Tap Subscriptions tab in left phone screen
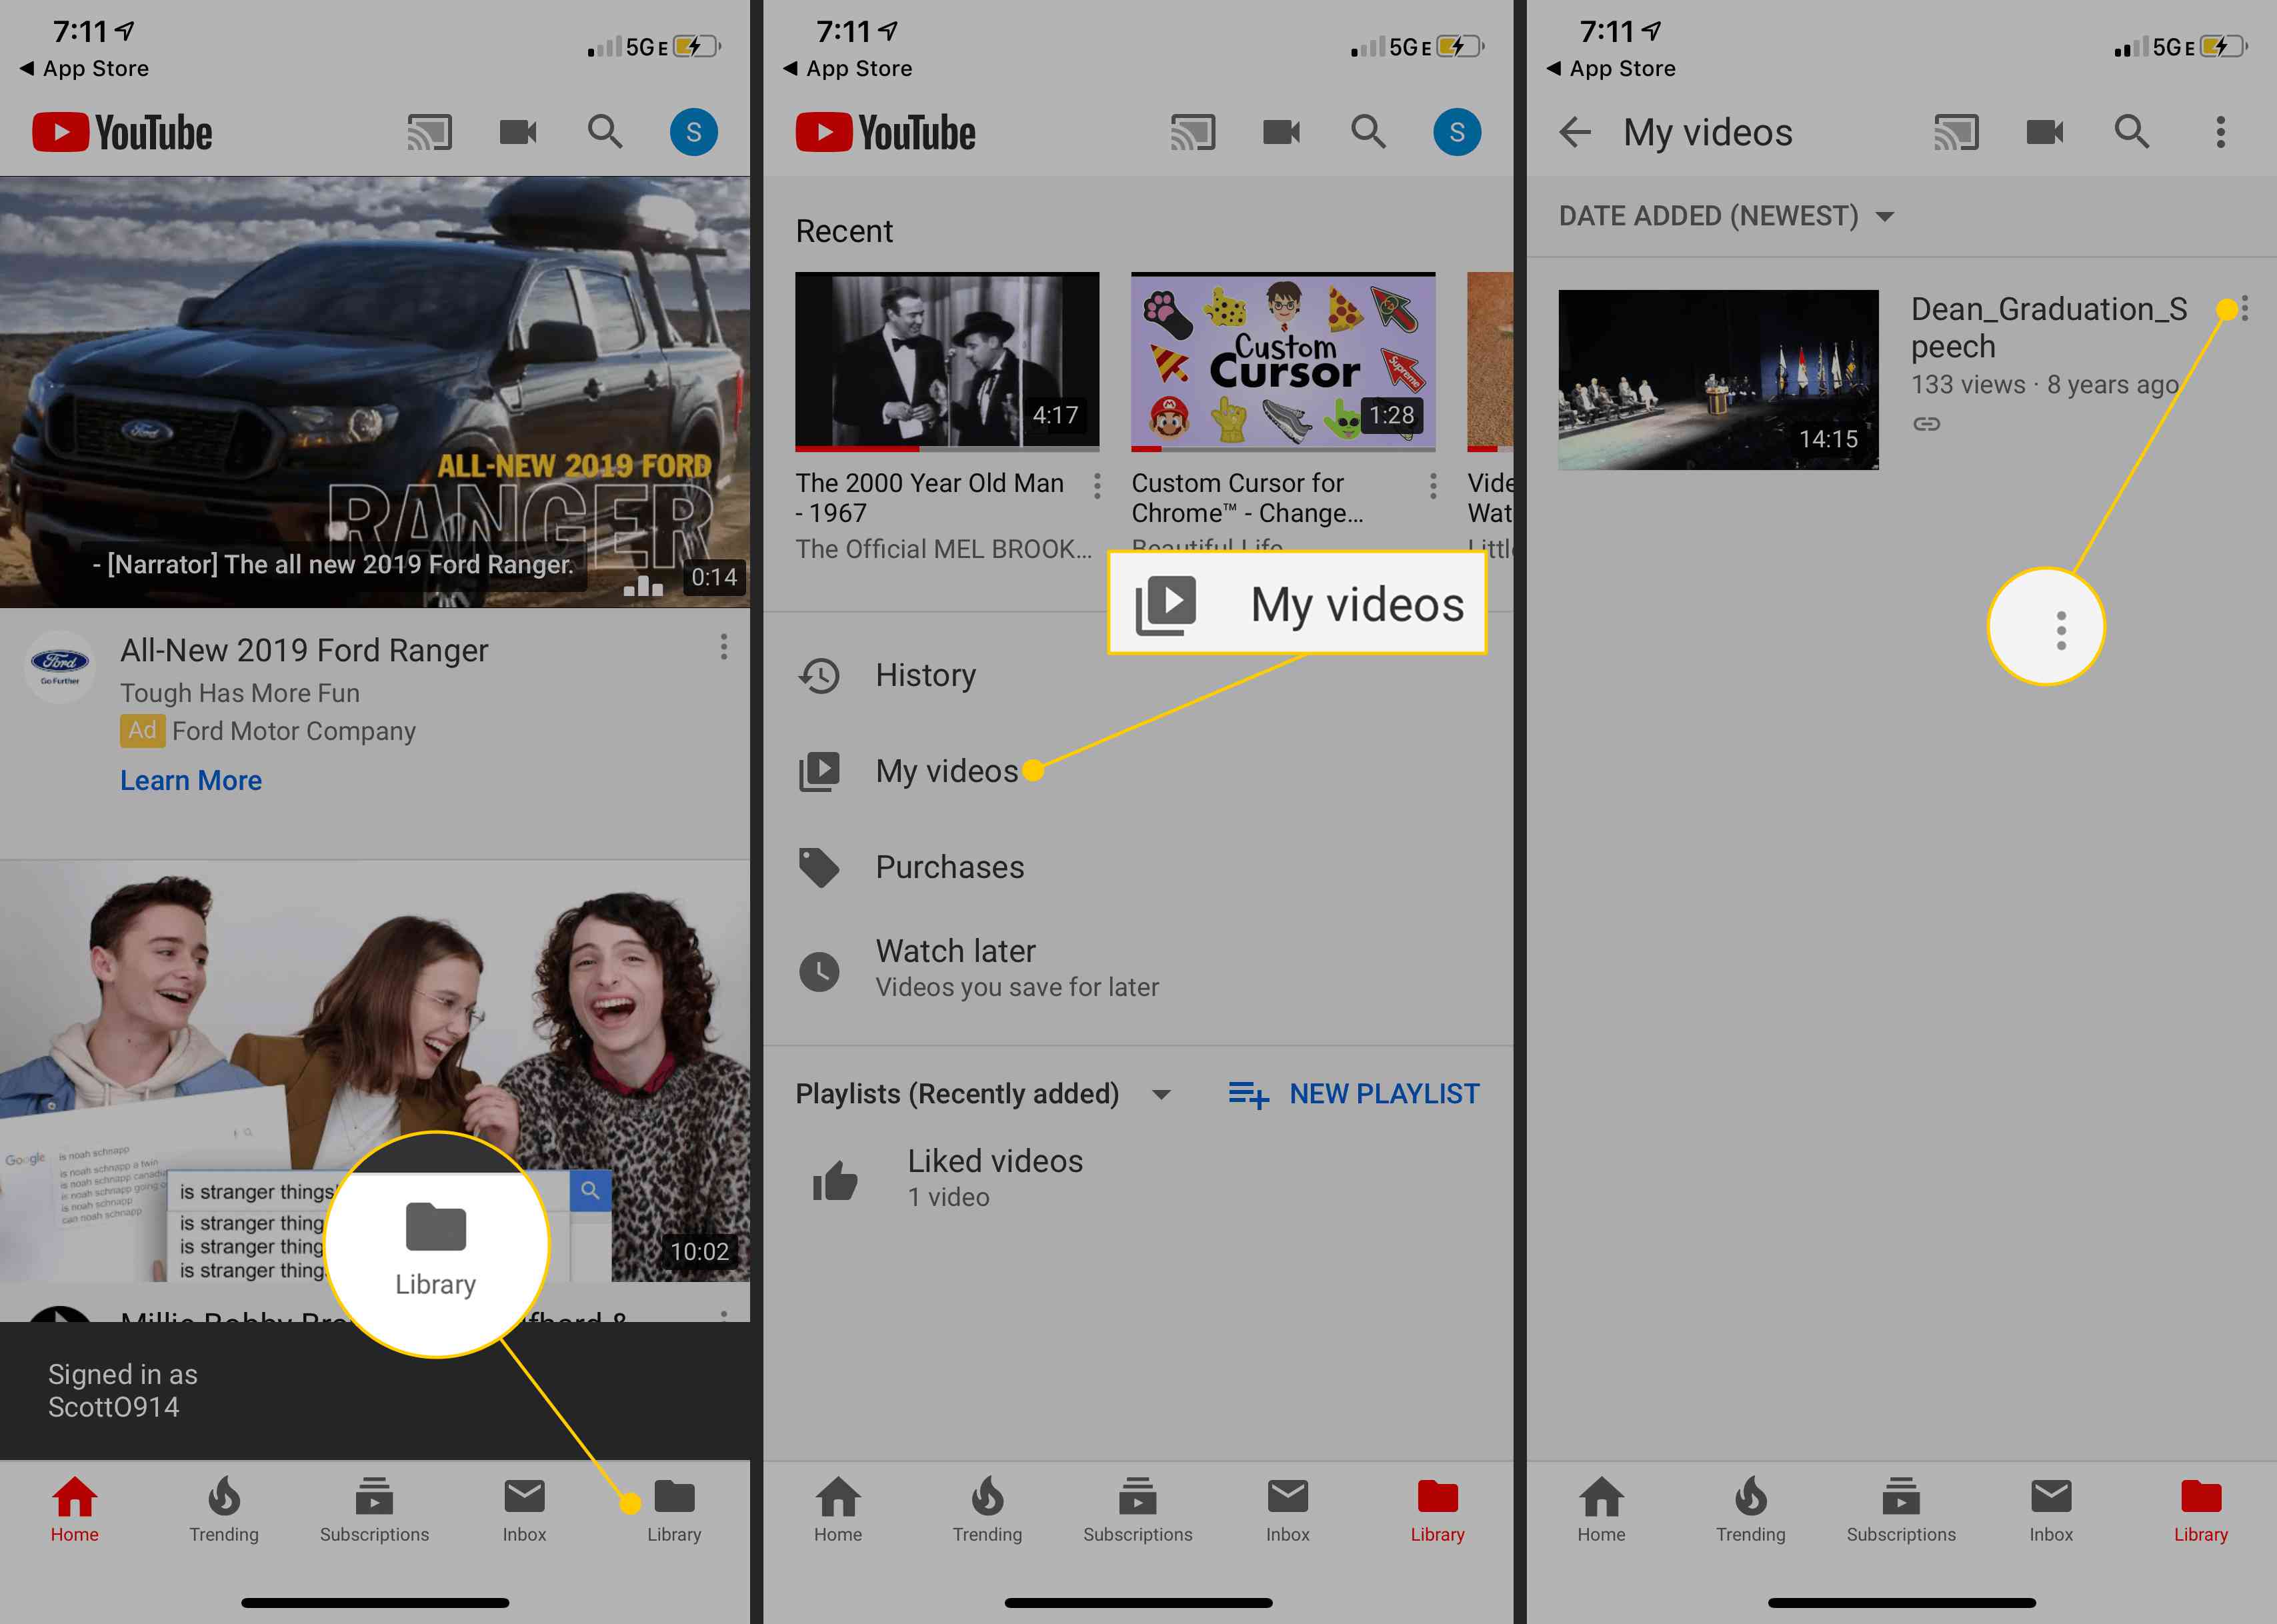 point(374,1510)
